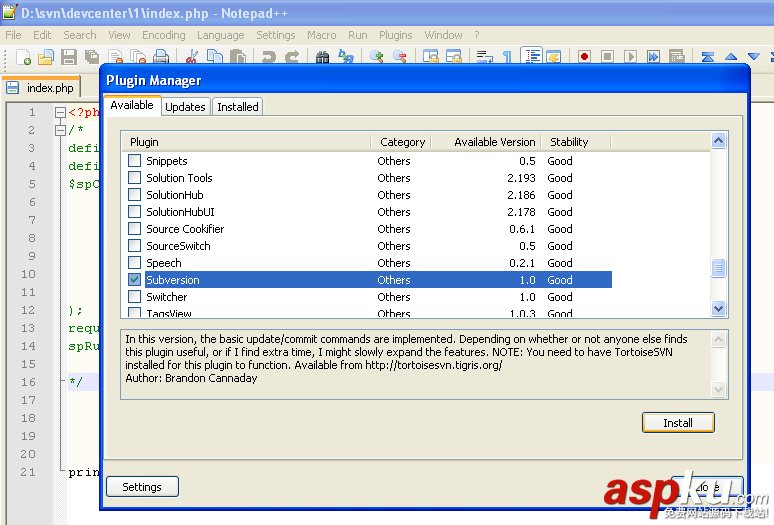Screen dimensions: 774x525
Task: Select the index.php document tab
Action: [x=42, y=88]
